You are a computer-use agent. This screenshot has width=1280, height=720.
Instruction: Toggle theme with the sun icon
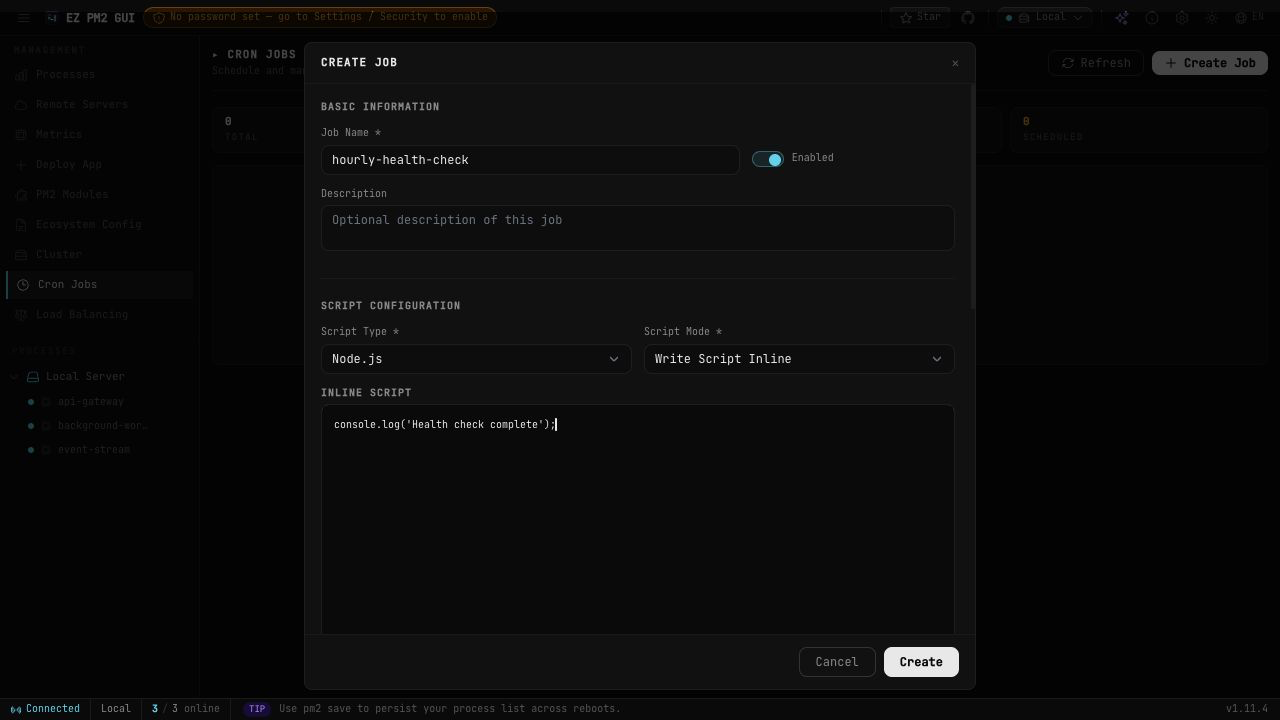coord(1212,17)
